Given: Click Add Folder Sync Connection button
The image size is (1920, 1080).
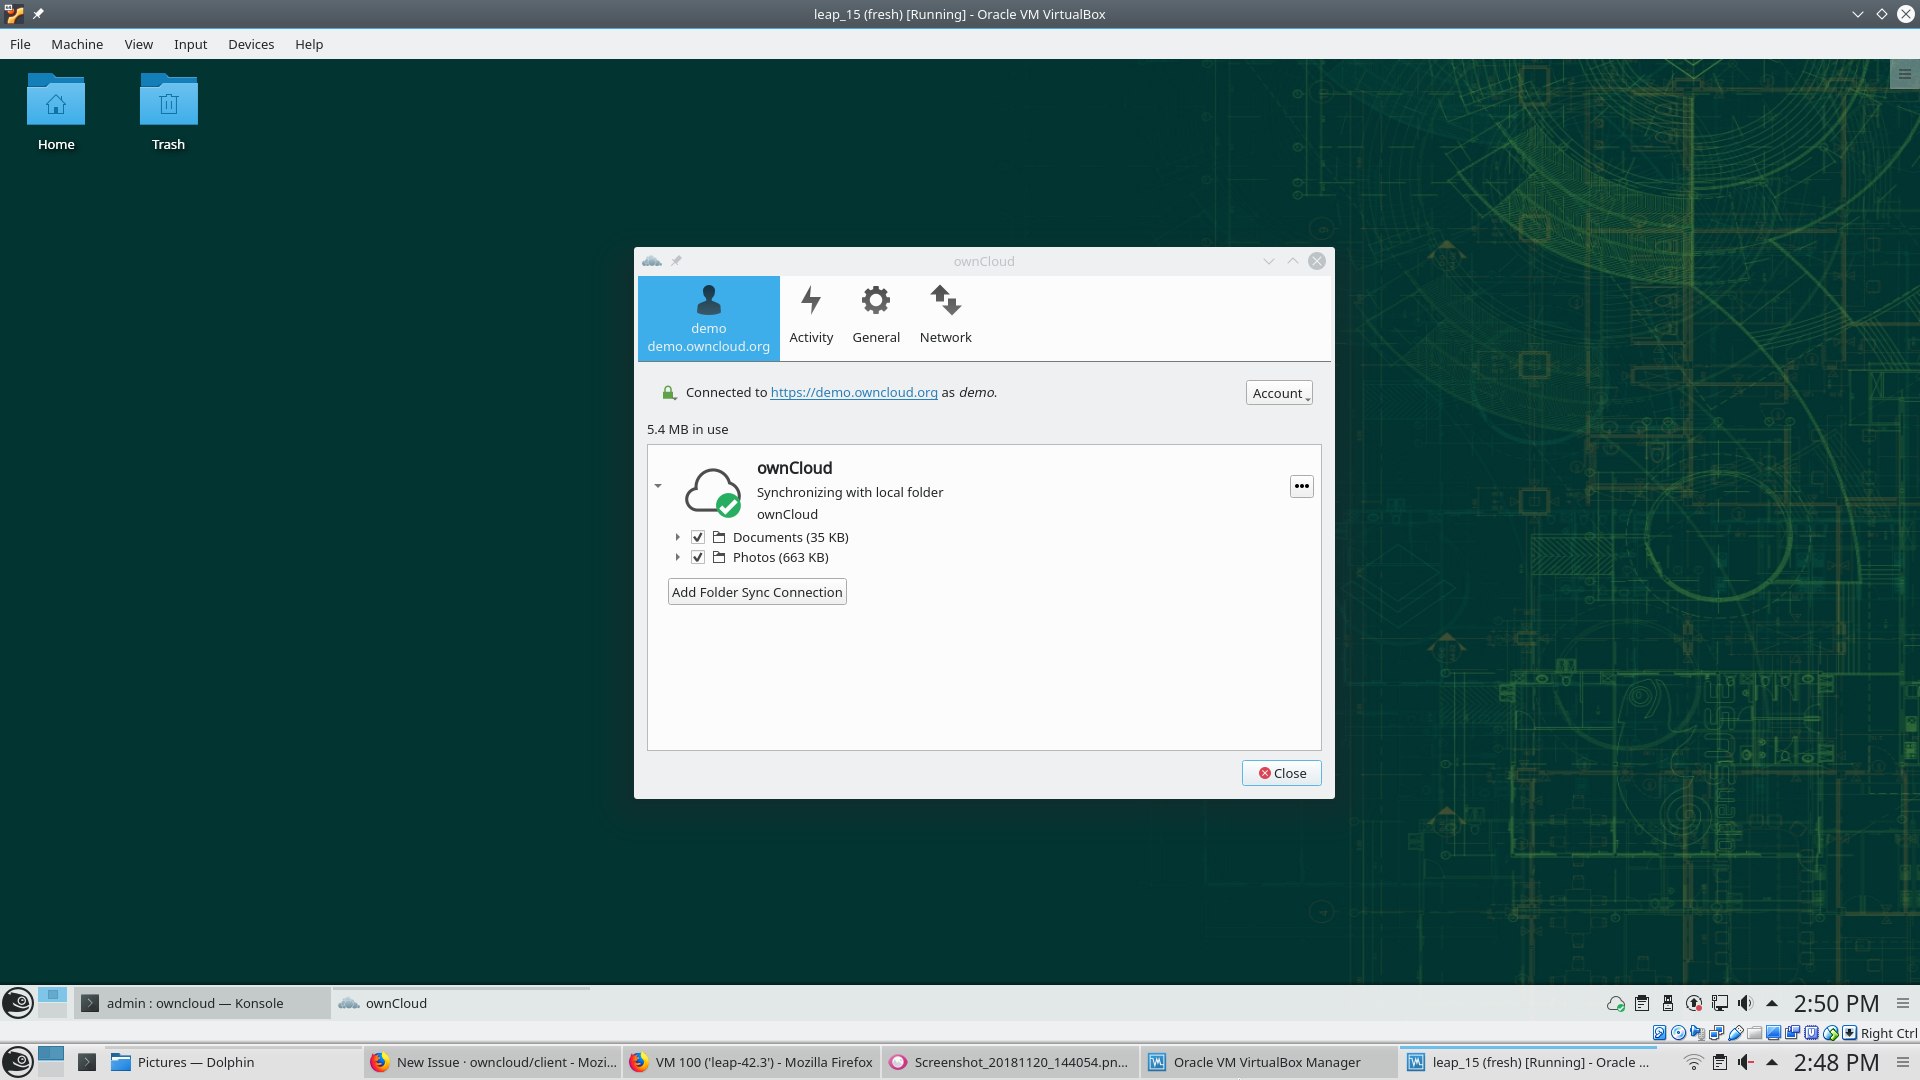Looking at the screenshot, I should 757,592.
